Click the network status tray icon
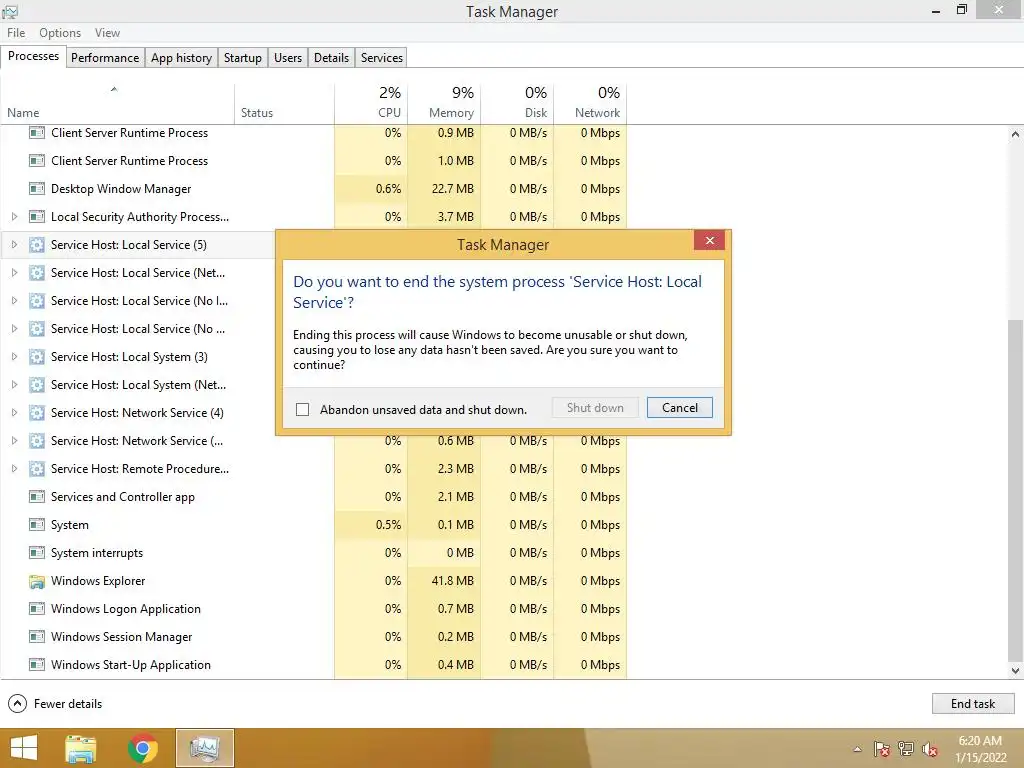Image resolution: width=1024 pixels, height=768 pixels. tap(906, 748)
